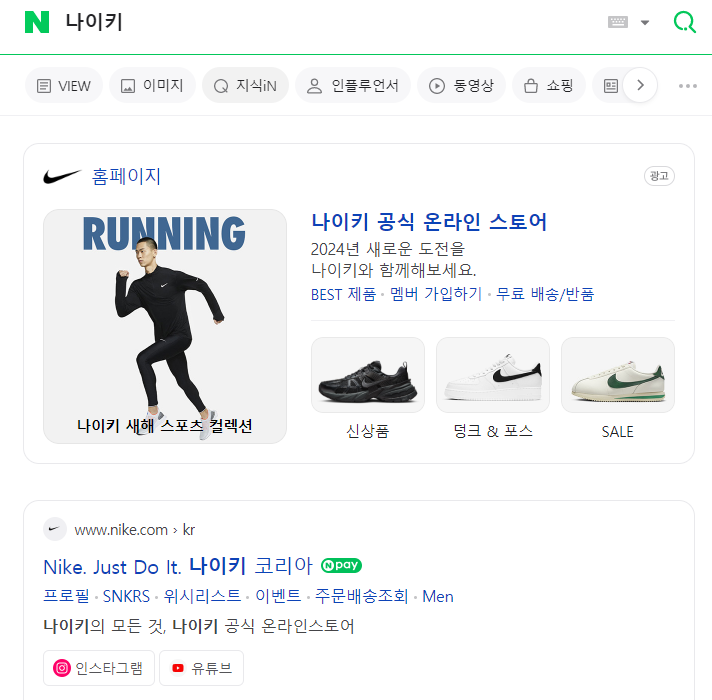Switch to the 동영상 tab
This screenshot has height=700, width=712.
coord(461,85)
